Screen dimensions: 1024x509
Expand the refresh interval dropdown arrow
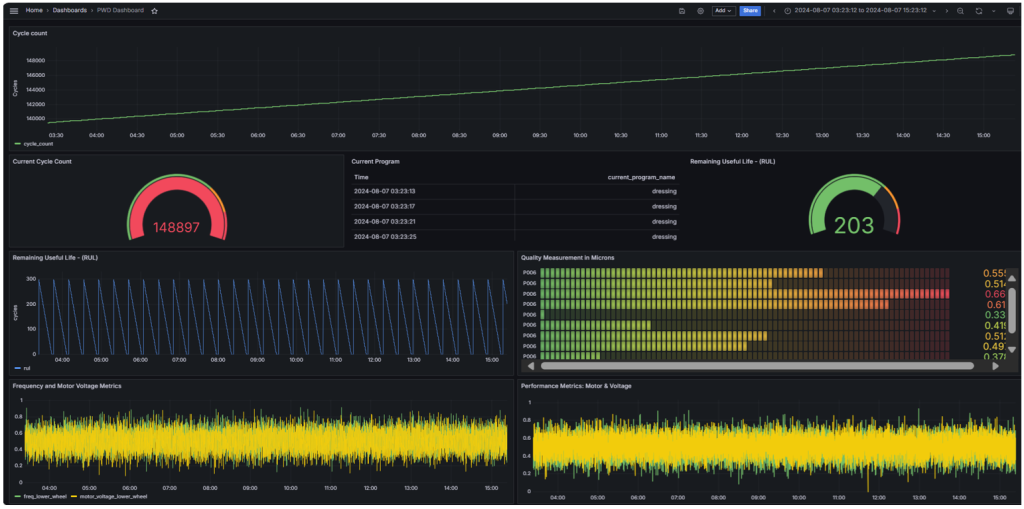click(x=992, y=10)
